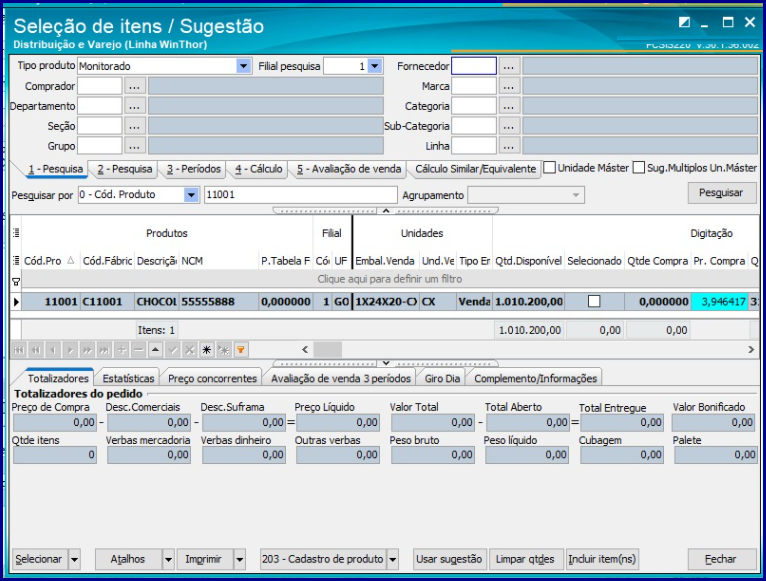
Task: Click Incluir item(ns) button
Action: (602, 559)
